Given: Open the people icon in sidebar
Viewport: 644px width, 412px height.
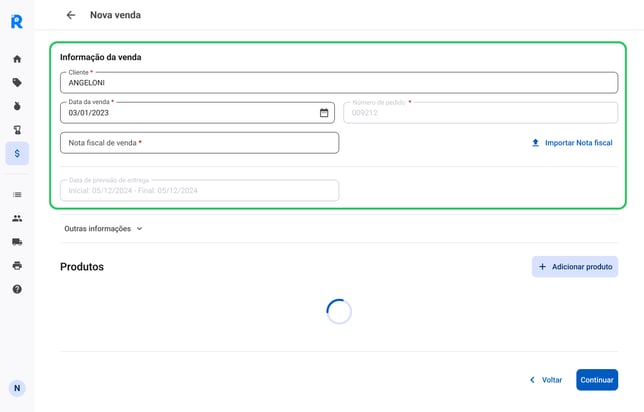Looking at the screenshot, I should [x=17, y=218].
